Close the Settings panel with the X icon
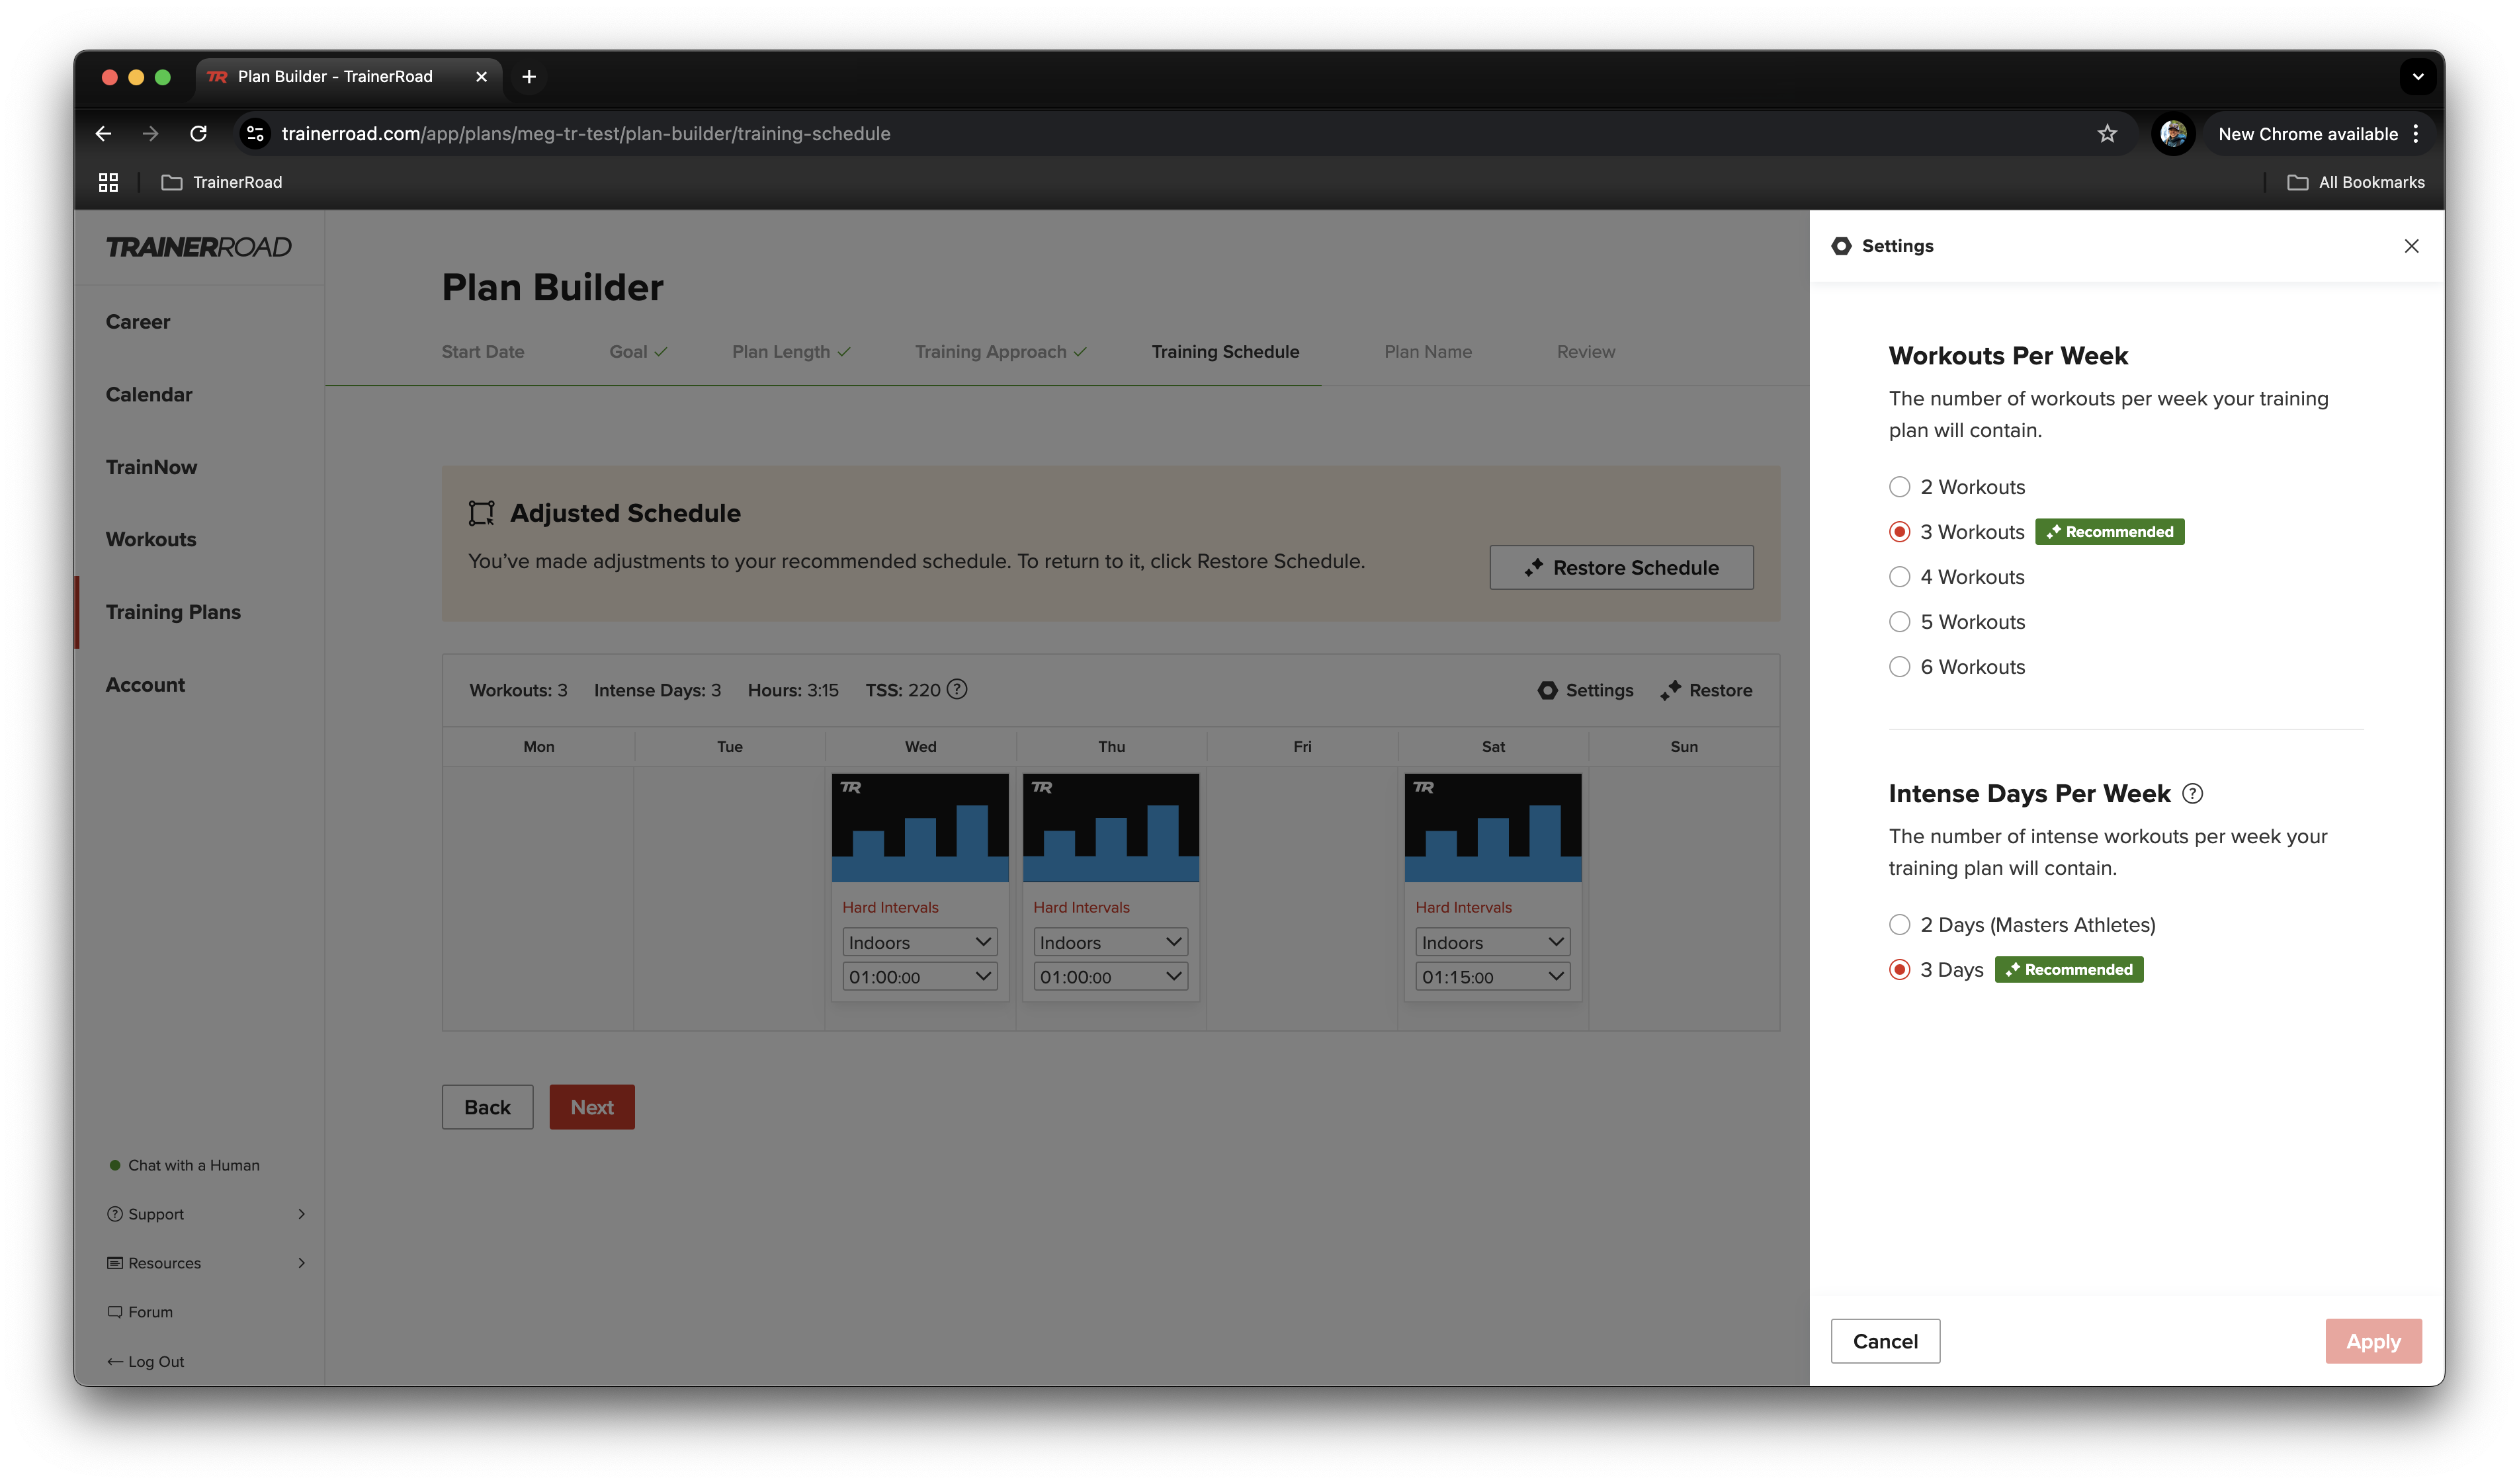 pos(2411,246)
